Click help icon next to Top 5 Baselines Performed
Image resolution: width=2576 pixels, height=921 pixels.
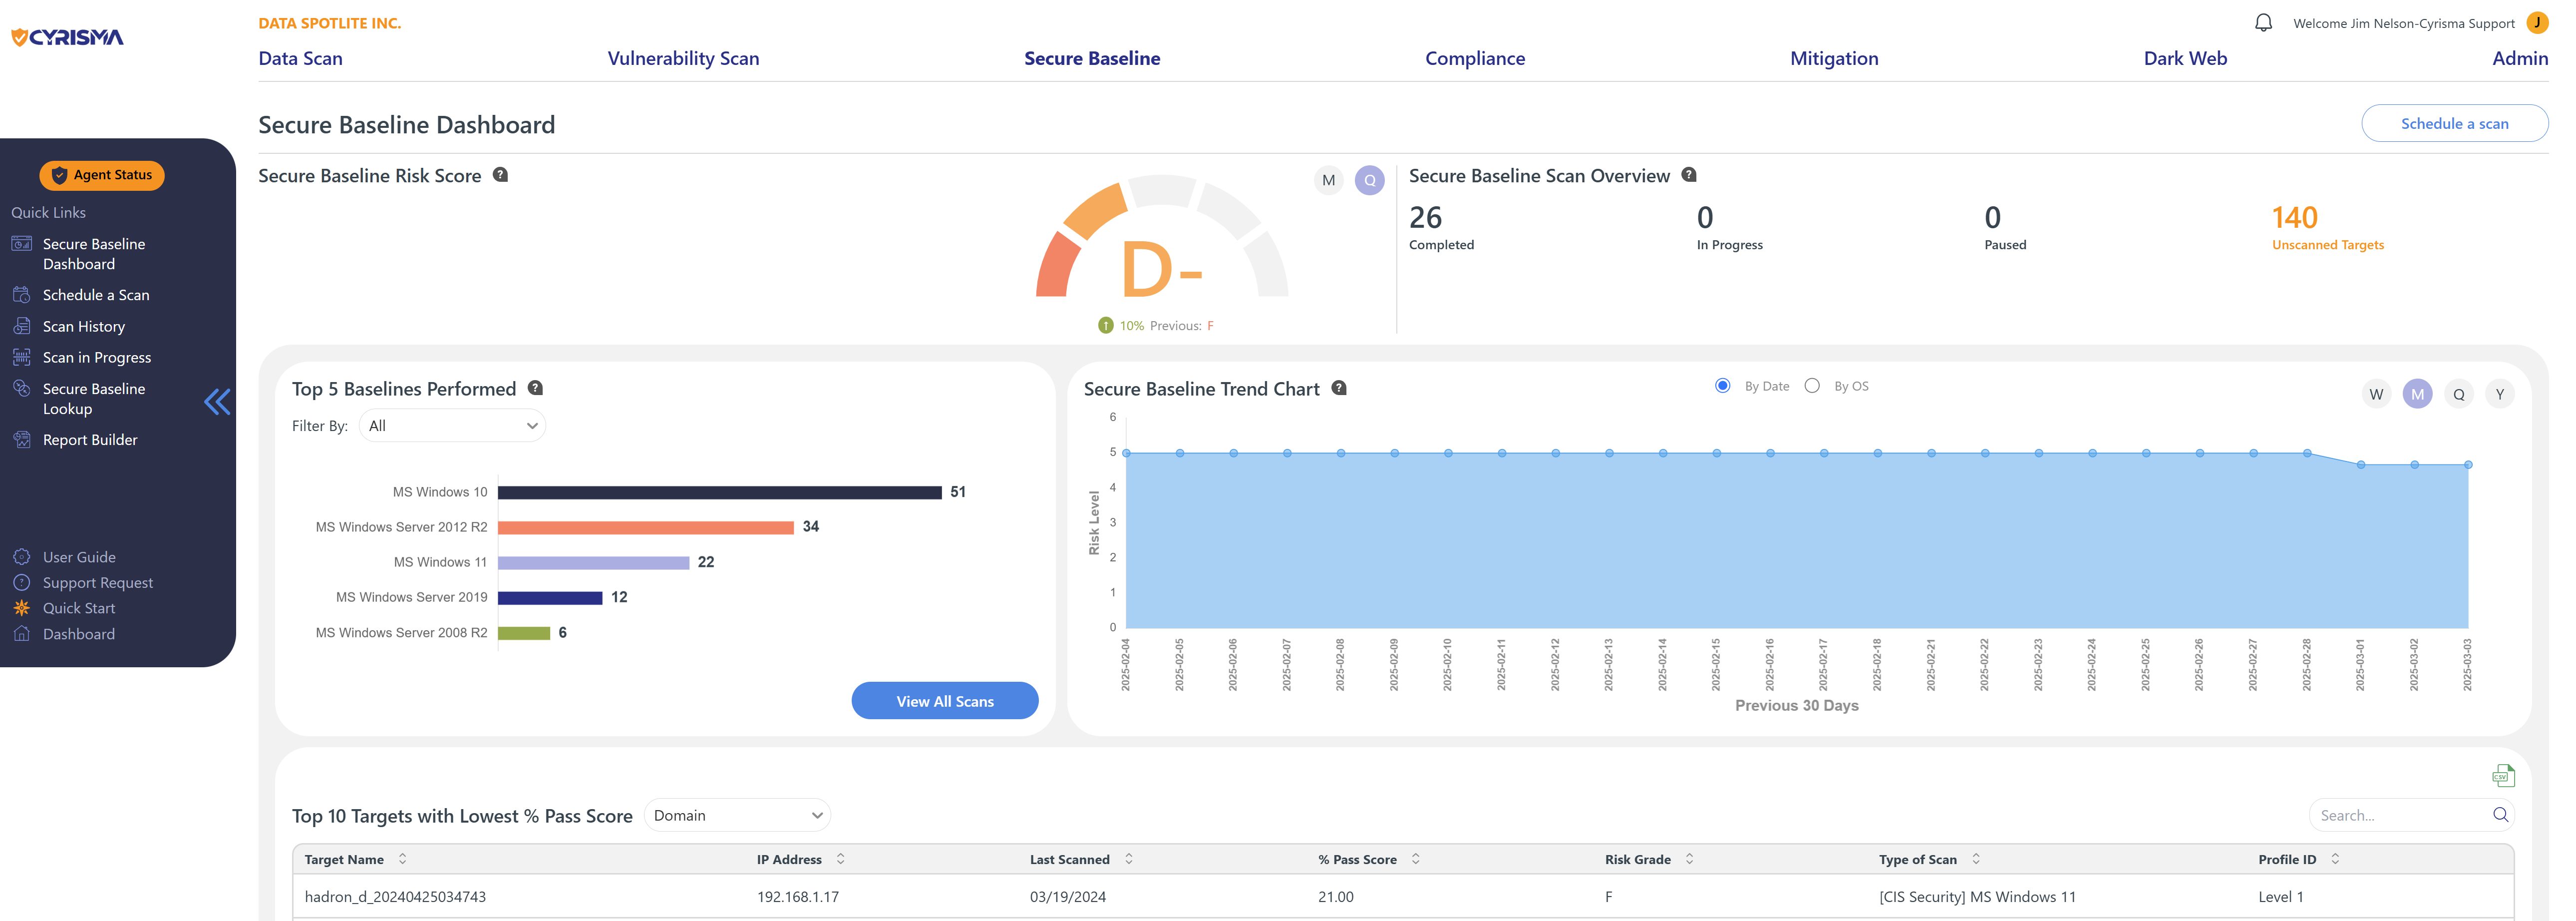(535, 388)
